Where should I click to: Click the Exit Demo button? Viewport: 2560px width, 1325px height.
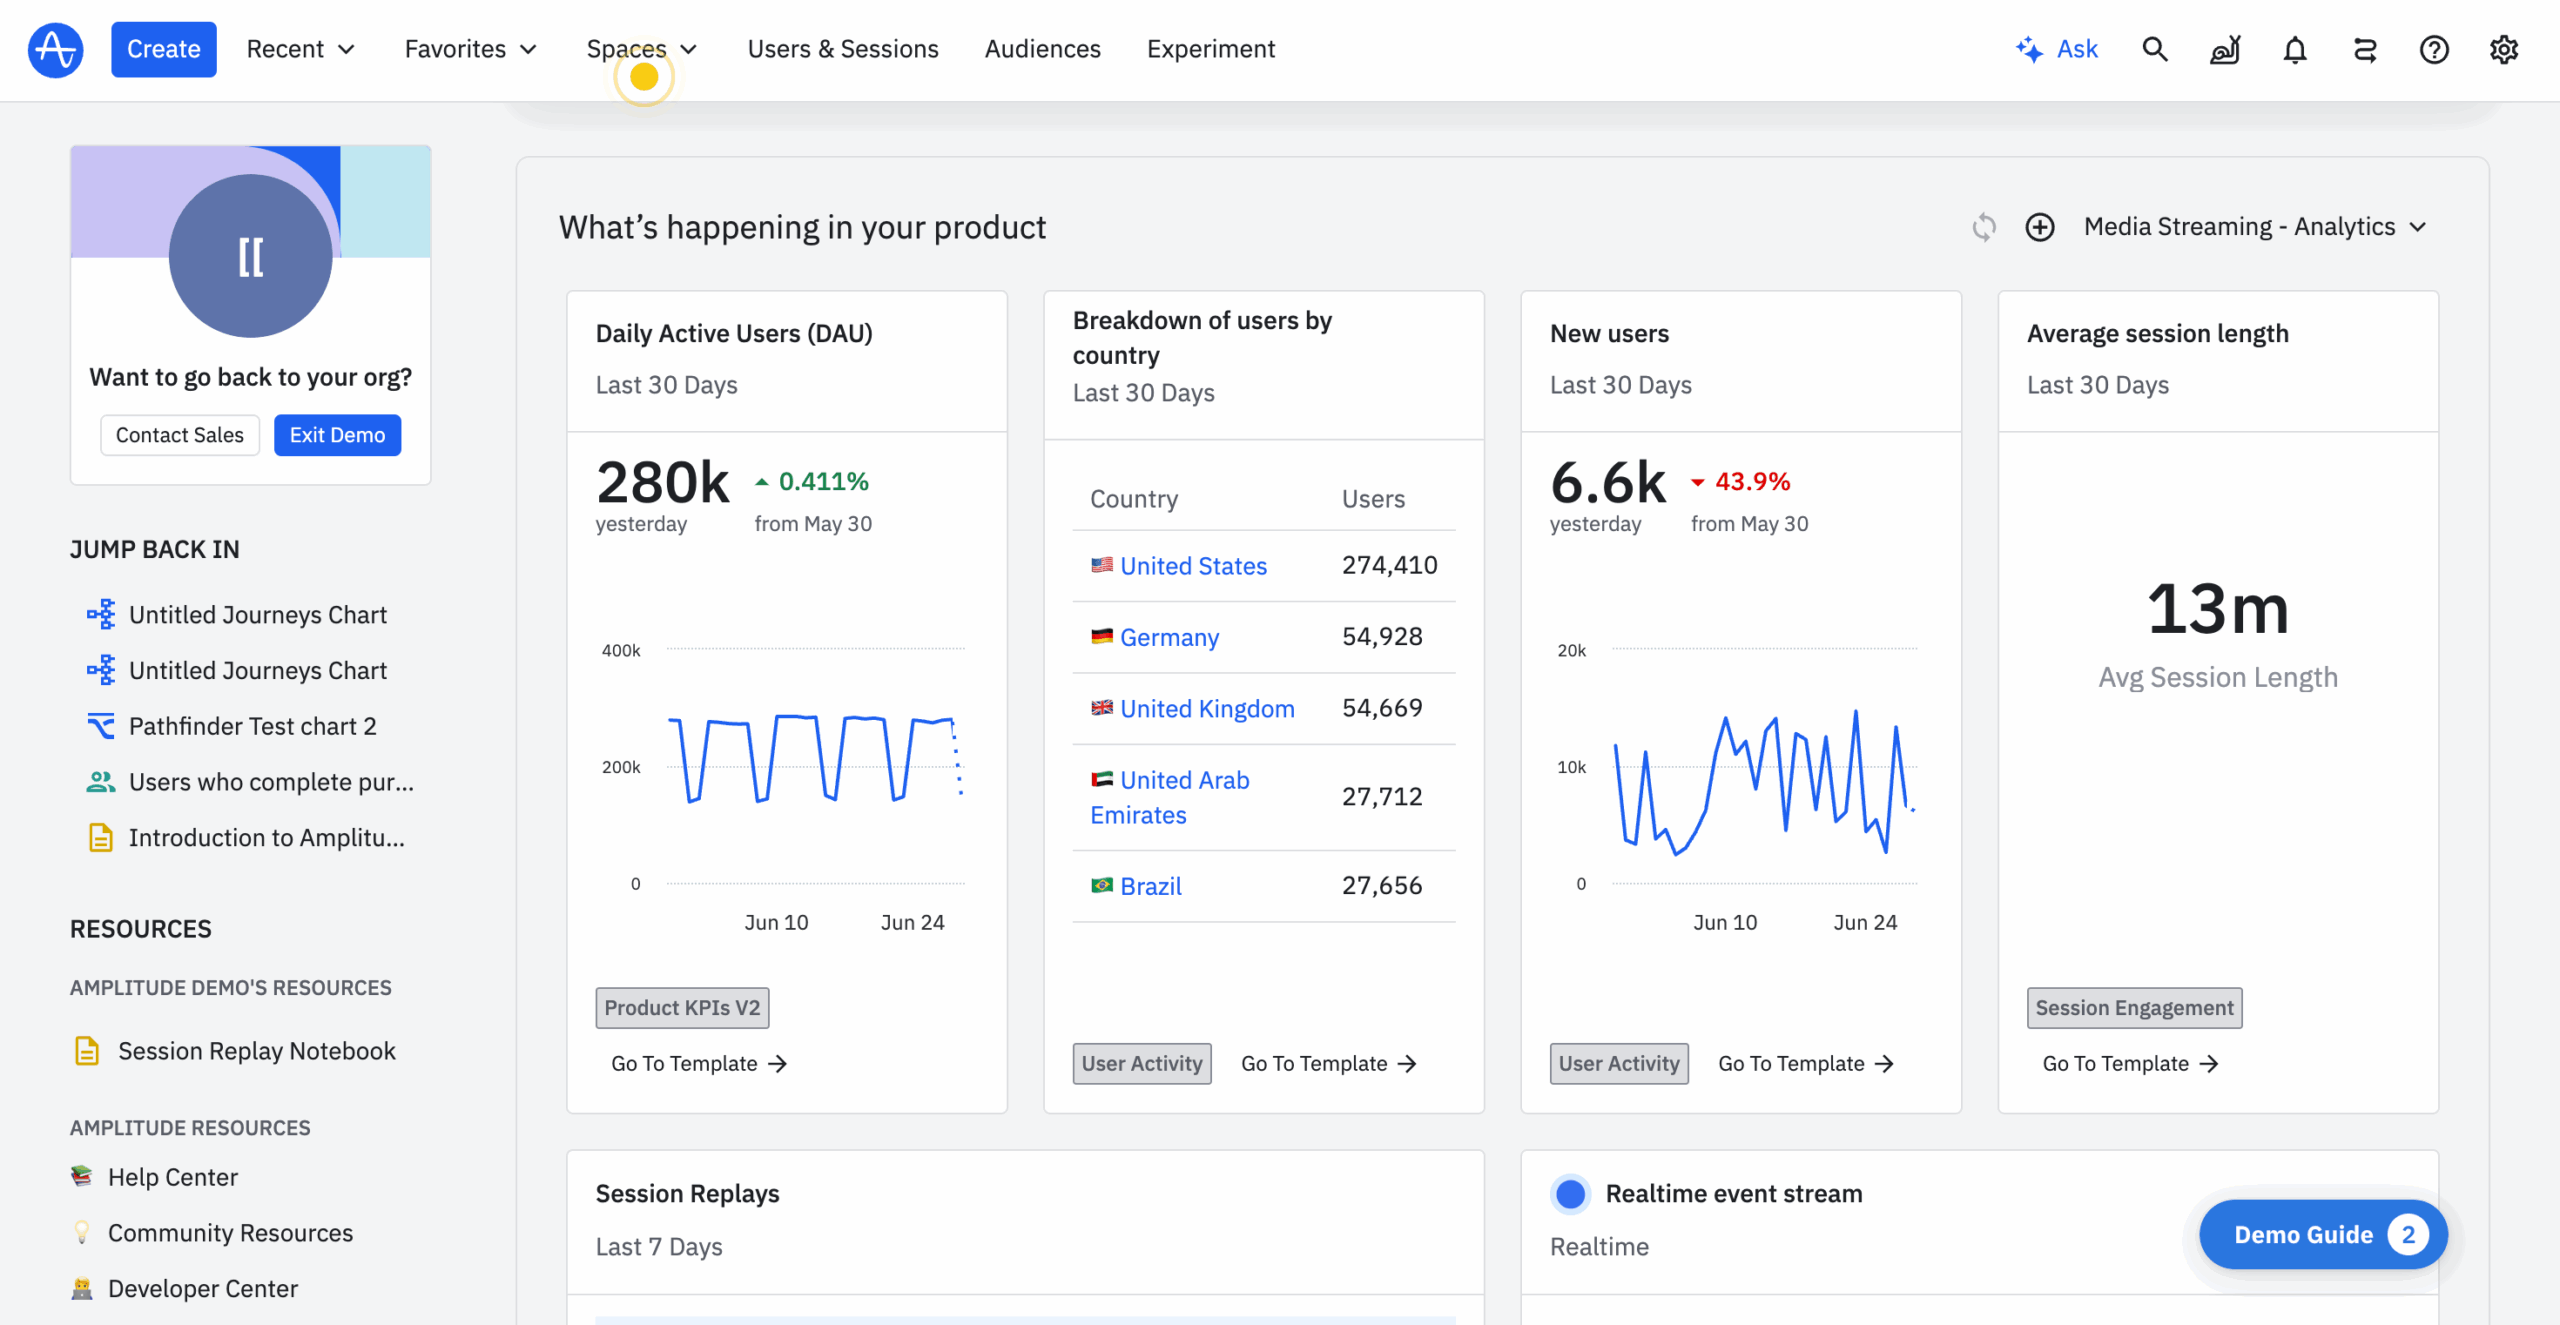[337, 435]
